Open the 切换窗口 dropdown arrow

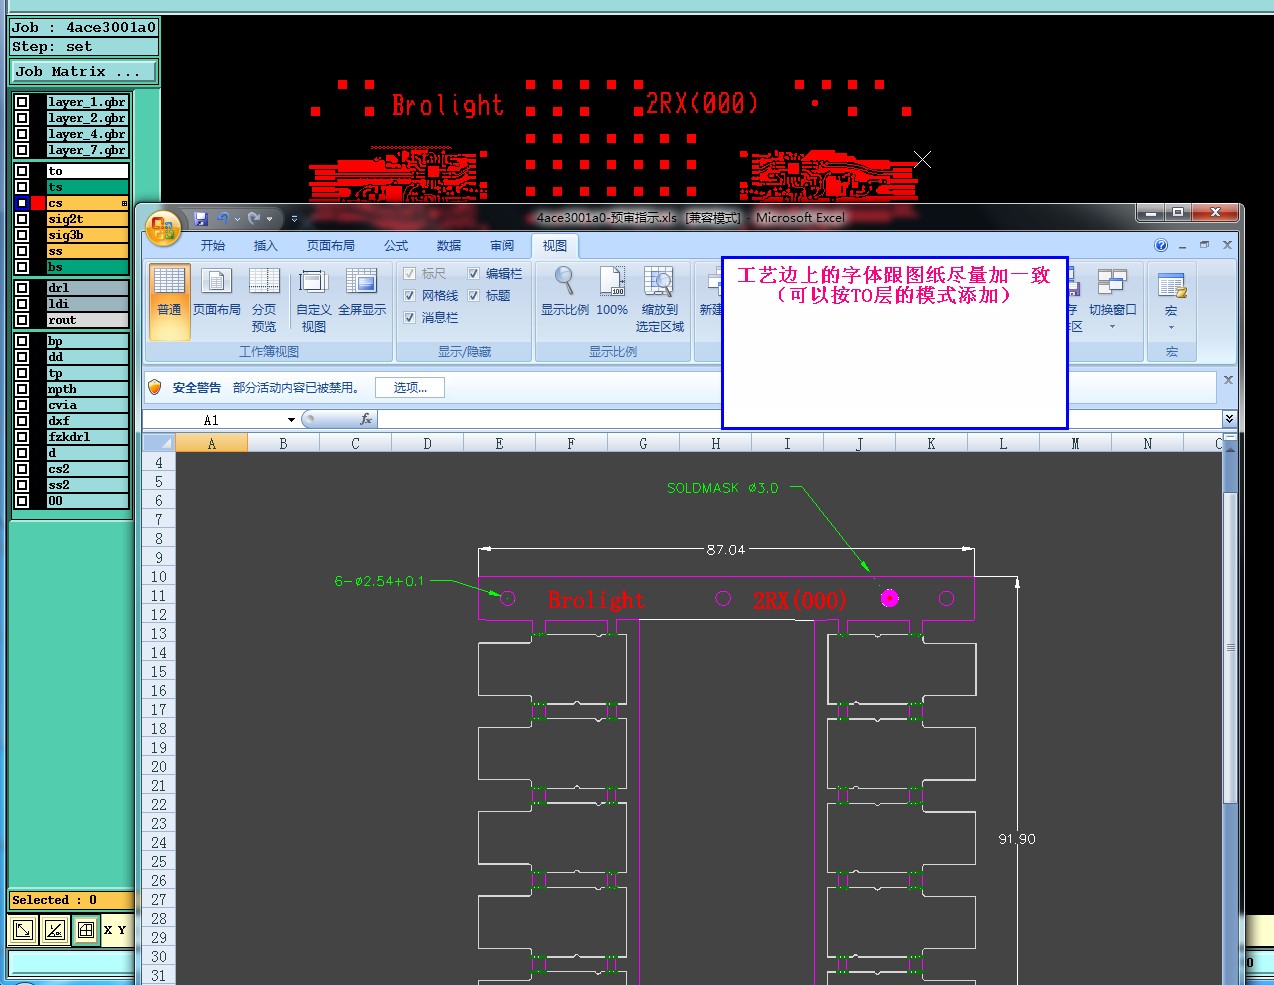pos(1112,327)
